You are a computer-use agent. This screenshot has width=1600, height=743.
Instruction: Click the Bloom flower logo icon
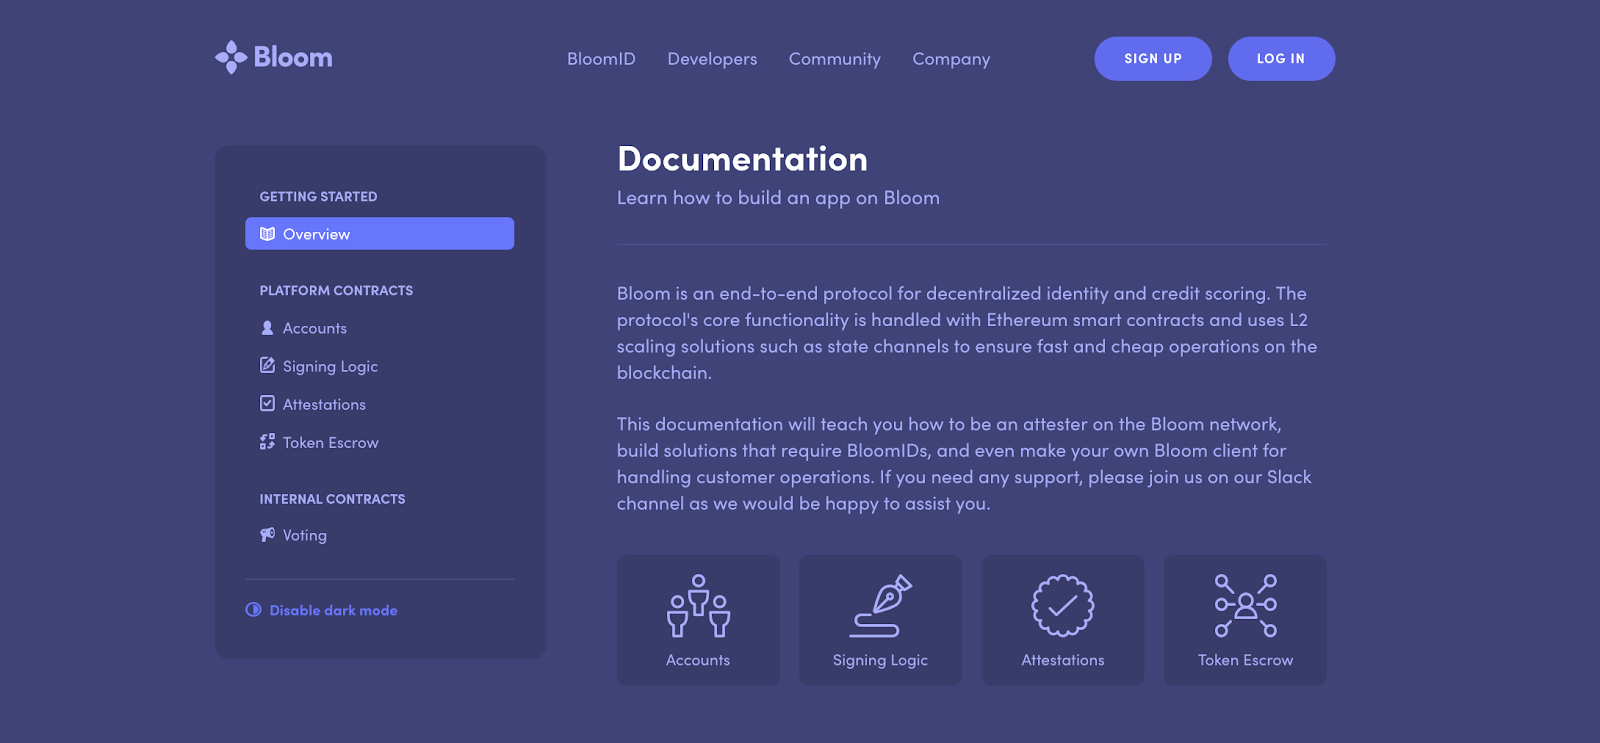point(231,57)
